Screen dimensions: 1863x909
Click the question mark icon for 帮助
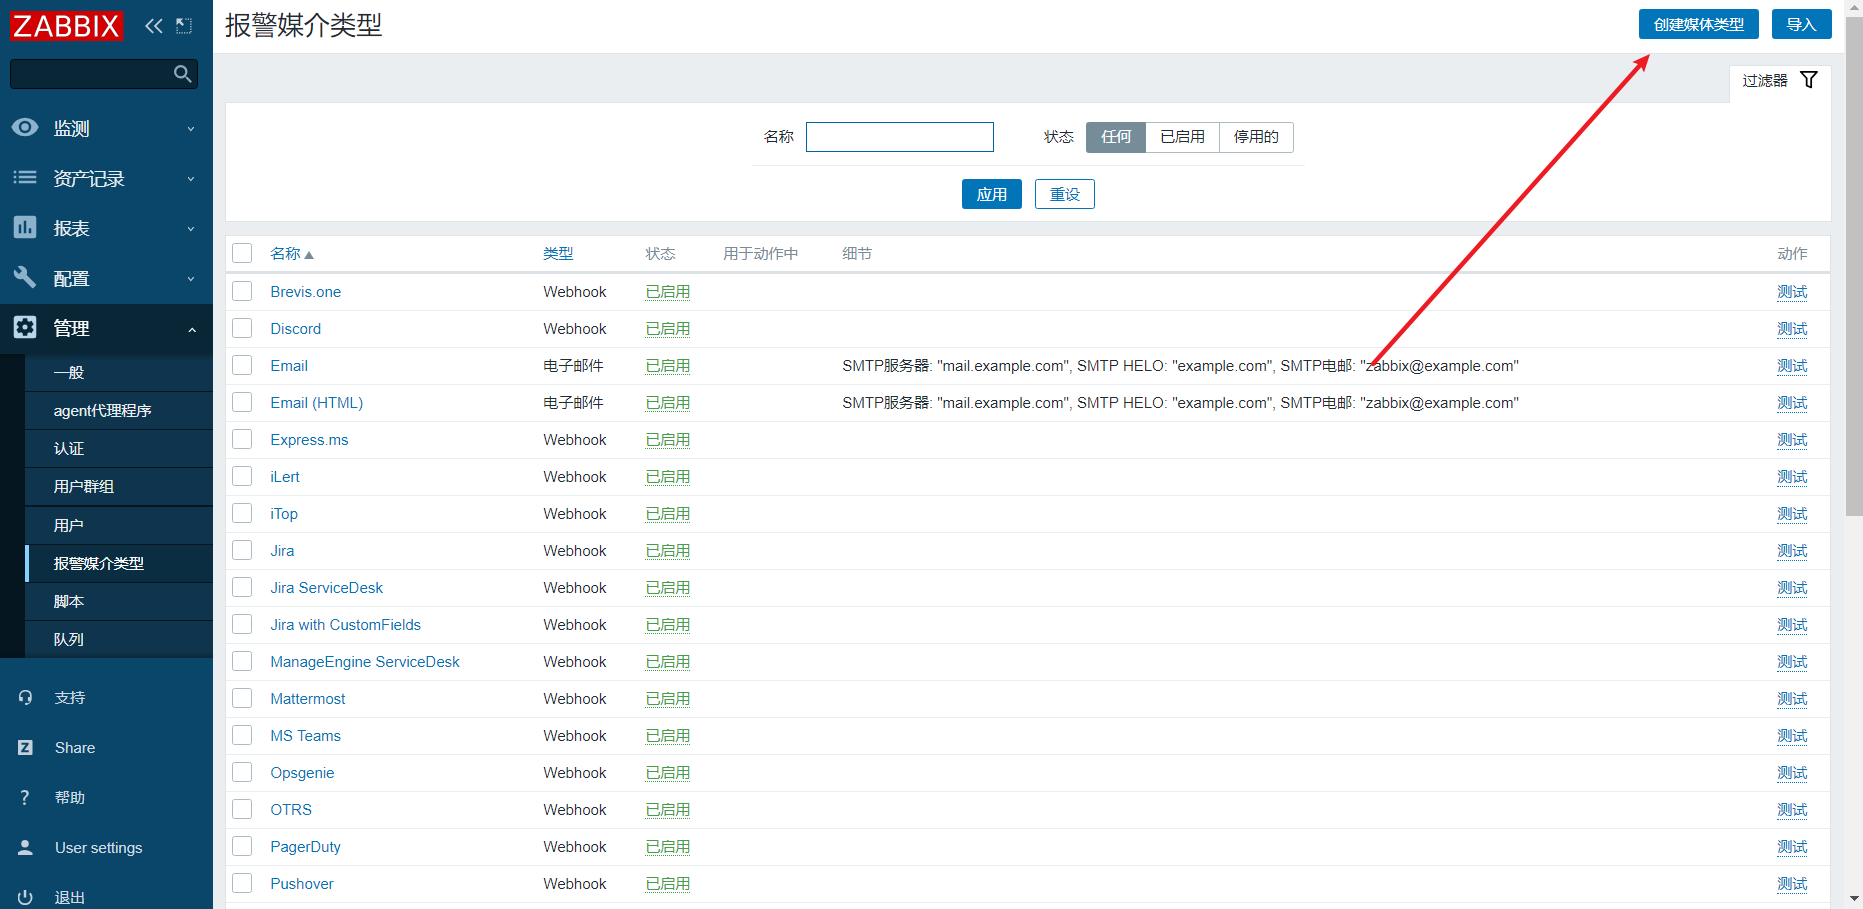coord(25,797)
